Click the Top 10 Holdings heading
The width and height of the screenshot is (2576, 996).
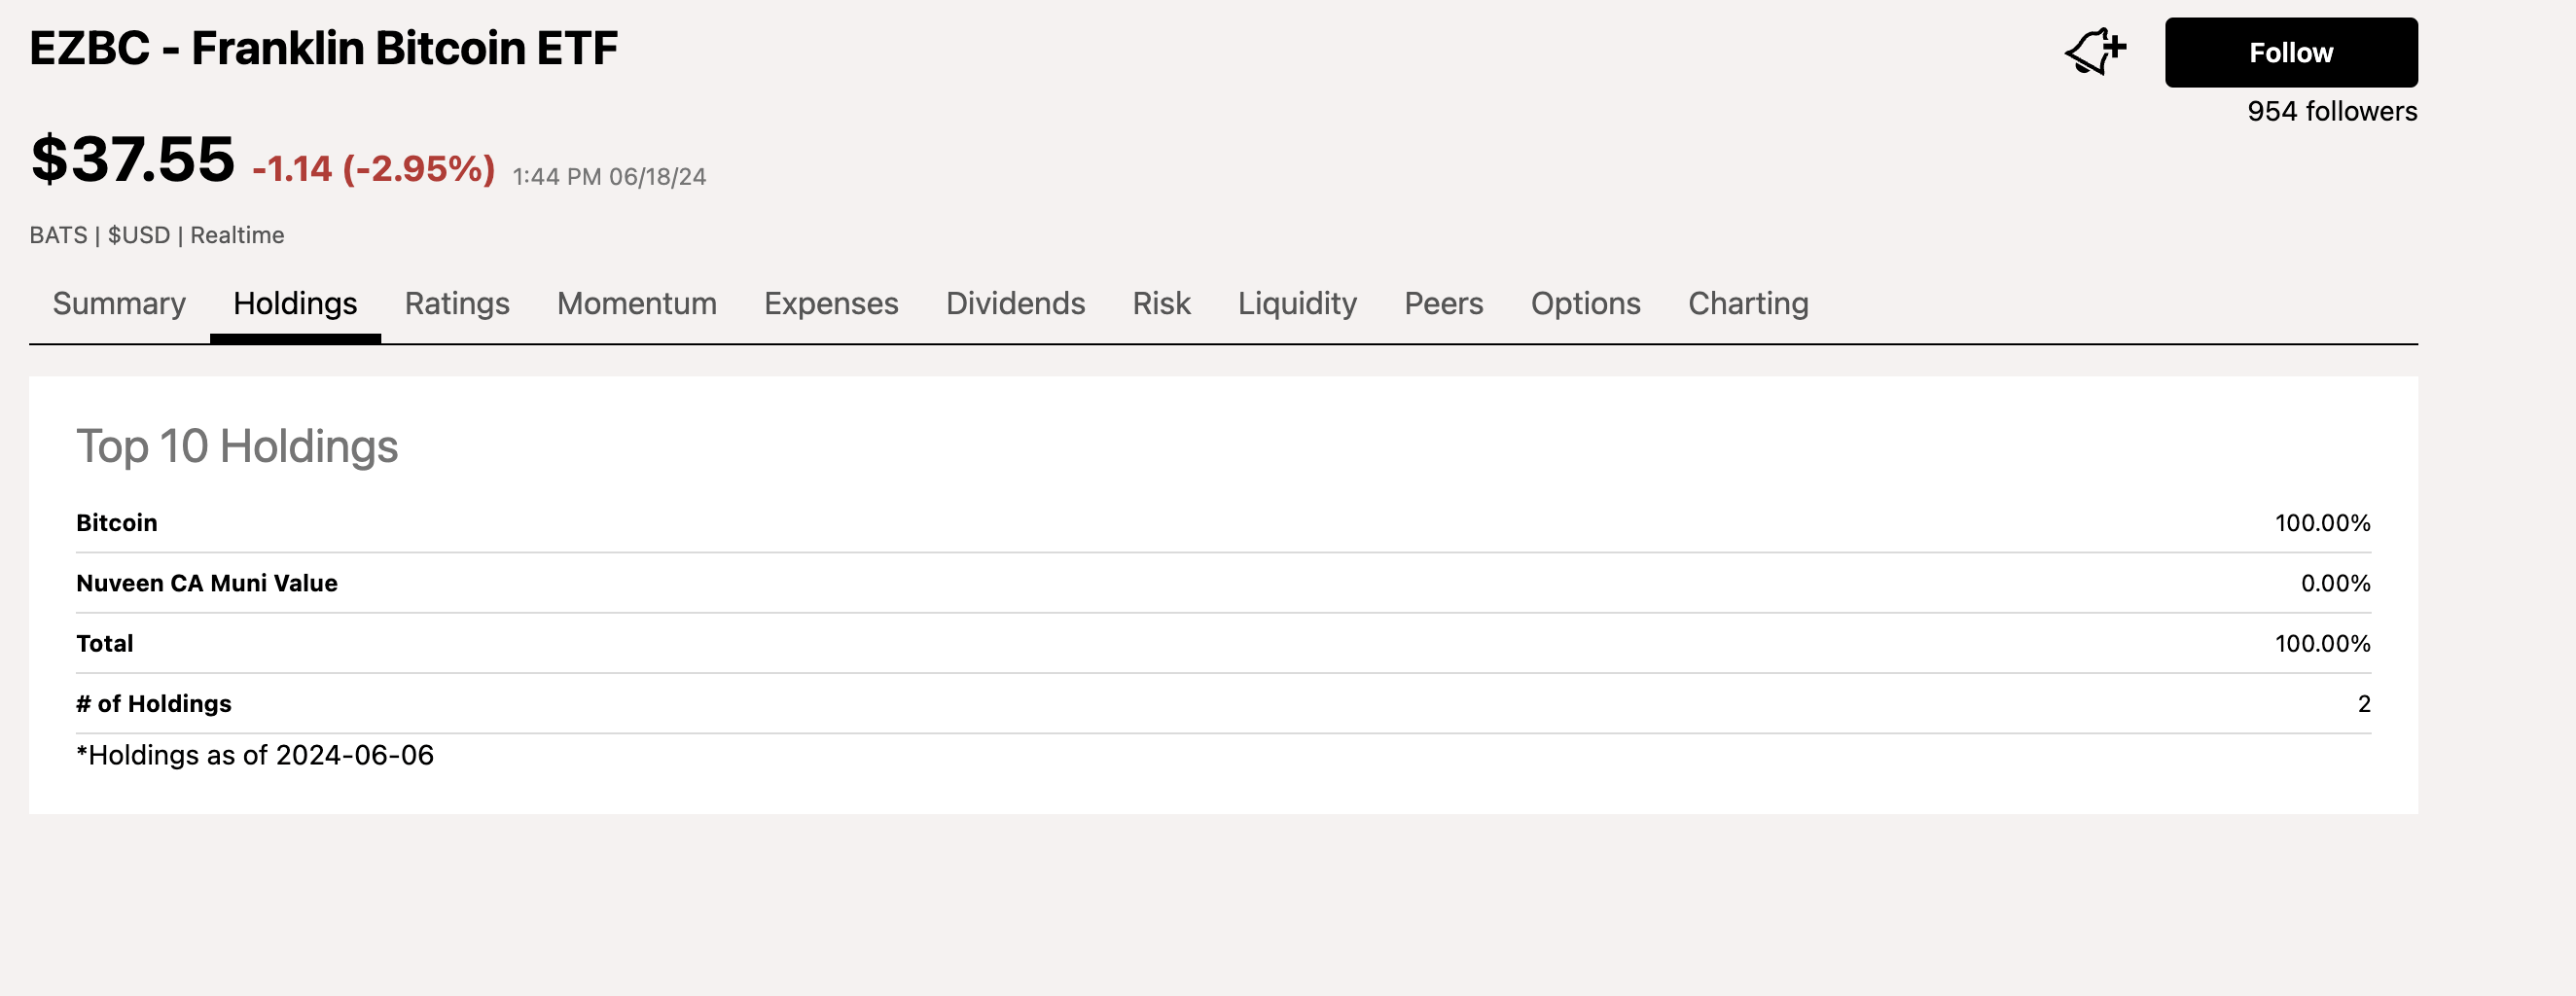pos(237,446)
